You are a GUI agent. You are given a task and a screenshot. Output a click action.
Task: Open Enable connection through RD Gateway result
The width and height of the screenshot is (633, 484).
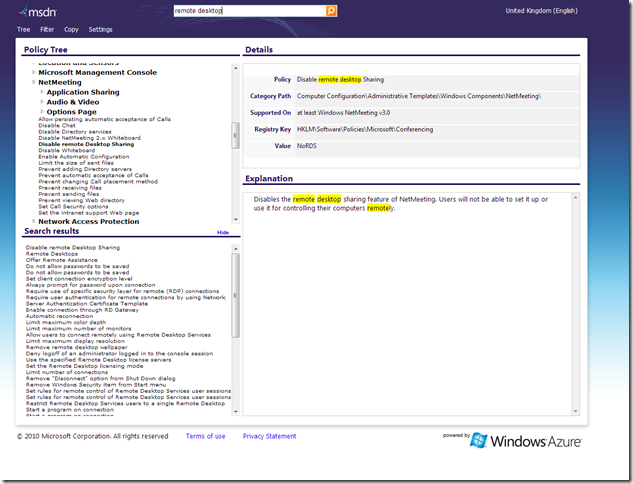tap(82, 310)
